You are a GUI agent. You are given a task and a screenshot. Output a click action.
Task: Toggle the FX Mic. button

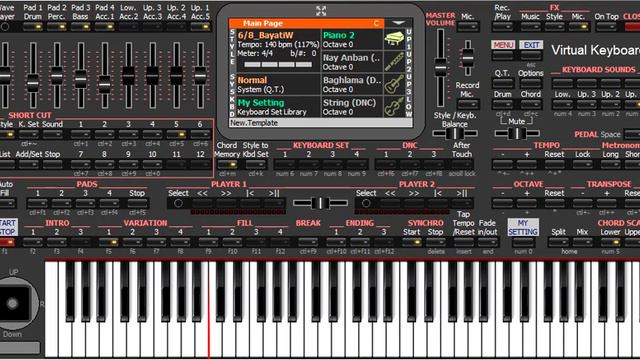click(578, 27)
